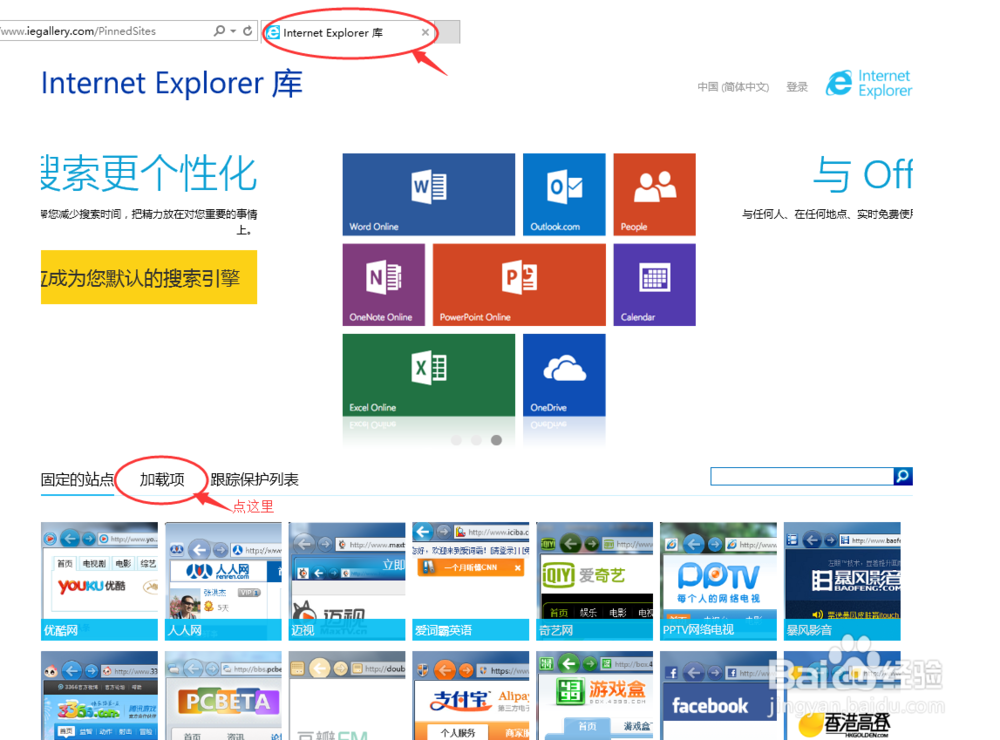Viewport: 1000px width, 740px height.
Task: Refresh the page with address bar reload icon
Action: (x=247, y=31)
